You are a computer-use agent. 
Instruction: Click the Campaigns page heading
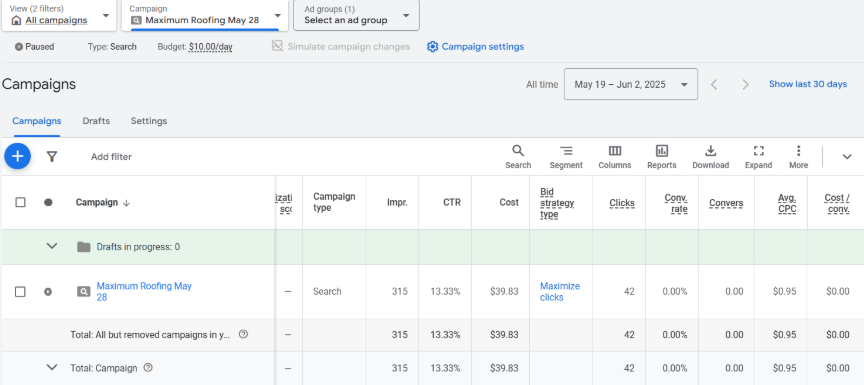click(x=39, y=84)
